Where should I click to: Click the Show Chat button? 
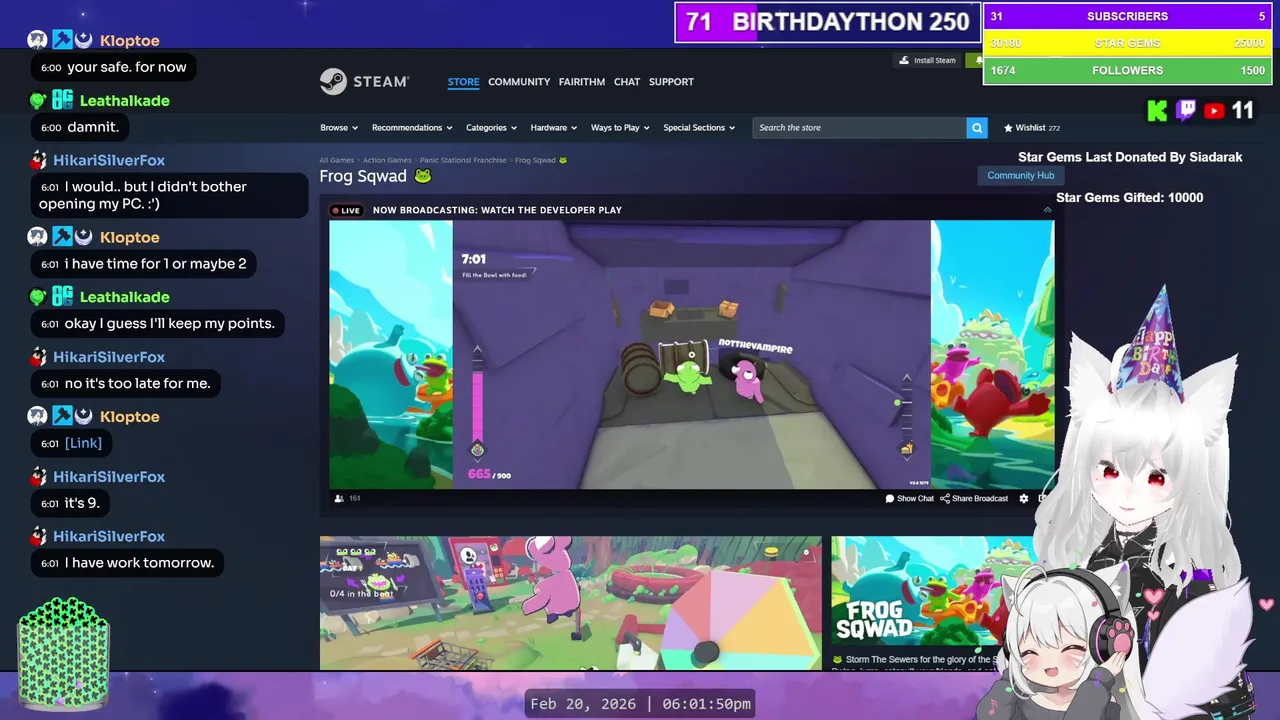[x=909, y=498]
